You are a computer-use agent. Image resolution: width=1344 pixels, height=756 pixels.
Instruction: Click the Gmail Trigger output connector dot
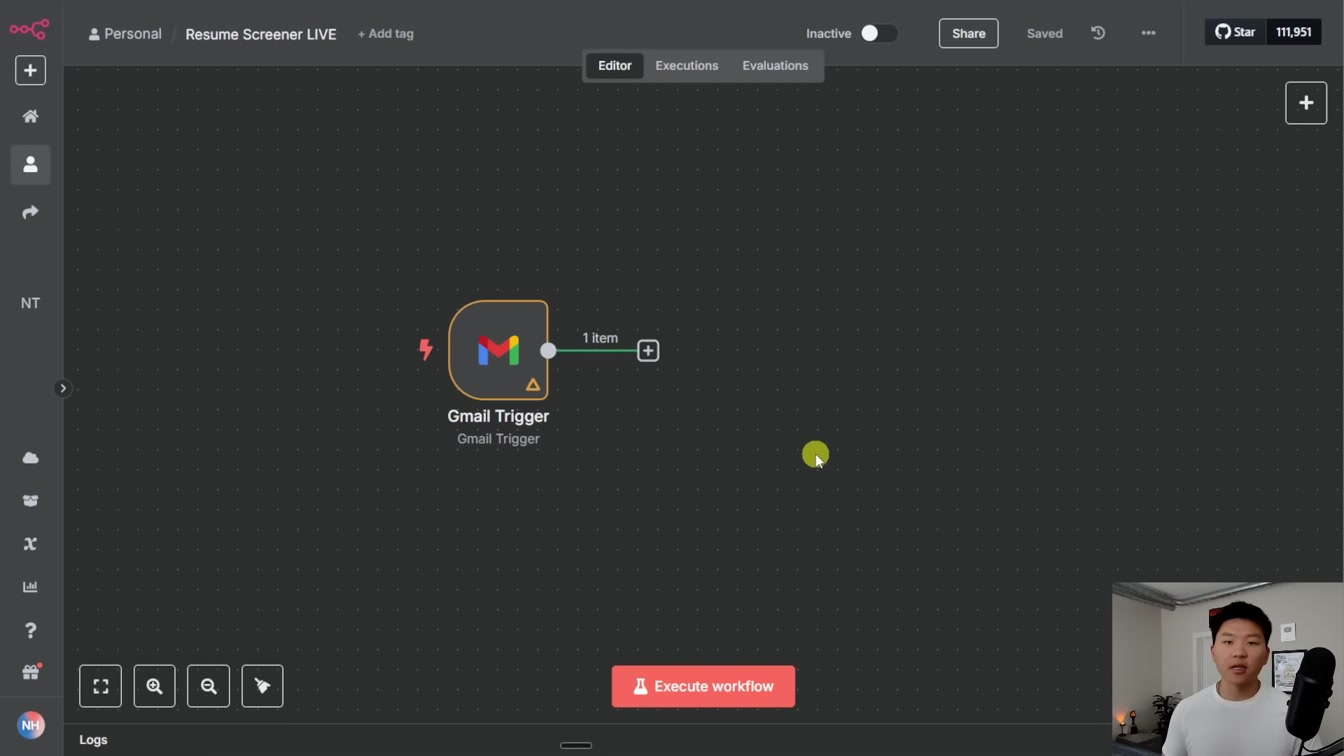(548, 350)
